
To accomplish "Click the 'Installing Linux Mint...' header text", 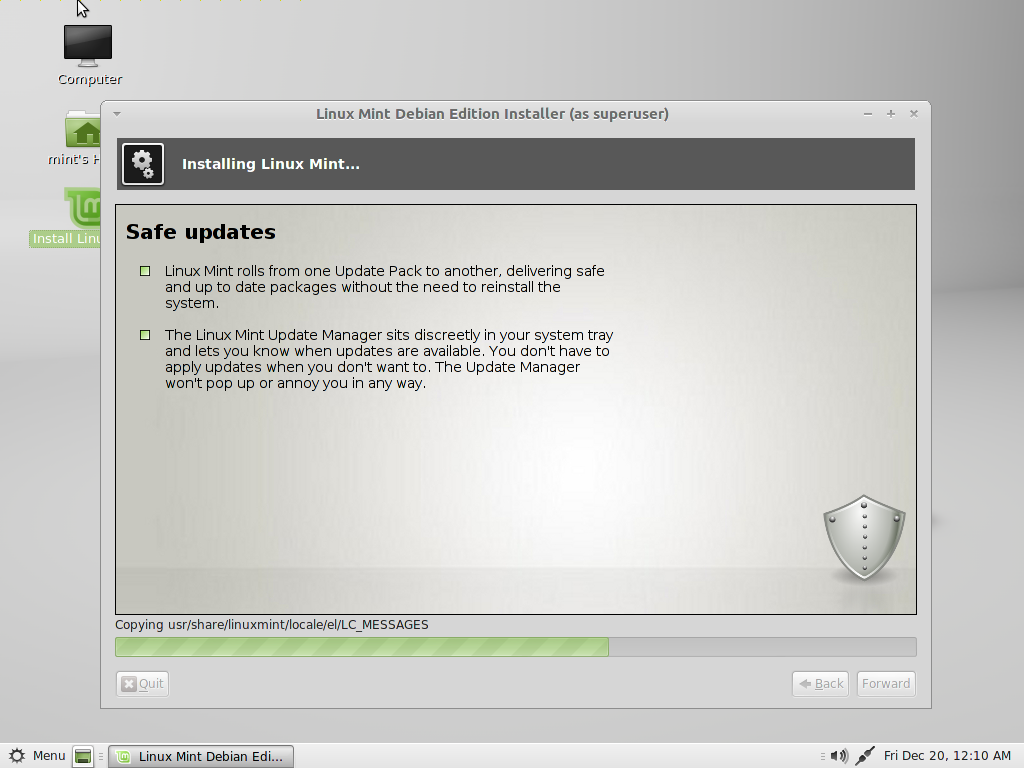I will [270, 164].
